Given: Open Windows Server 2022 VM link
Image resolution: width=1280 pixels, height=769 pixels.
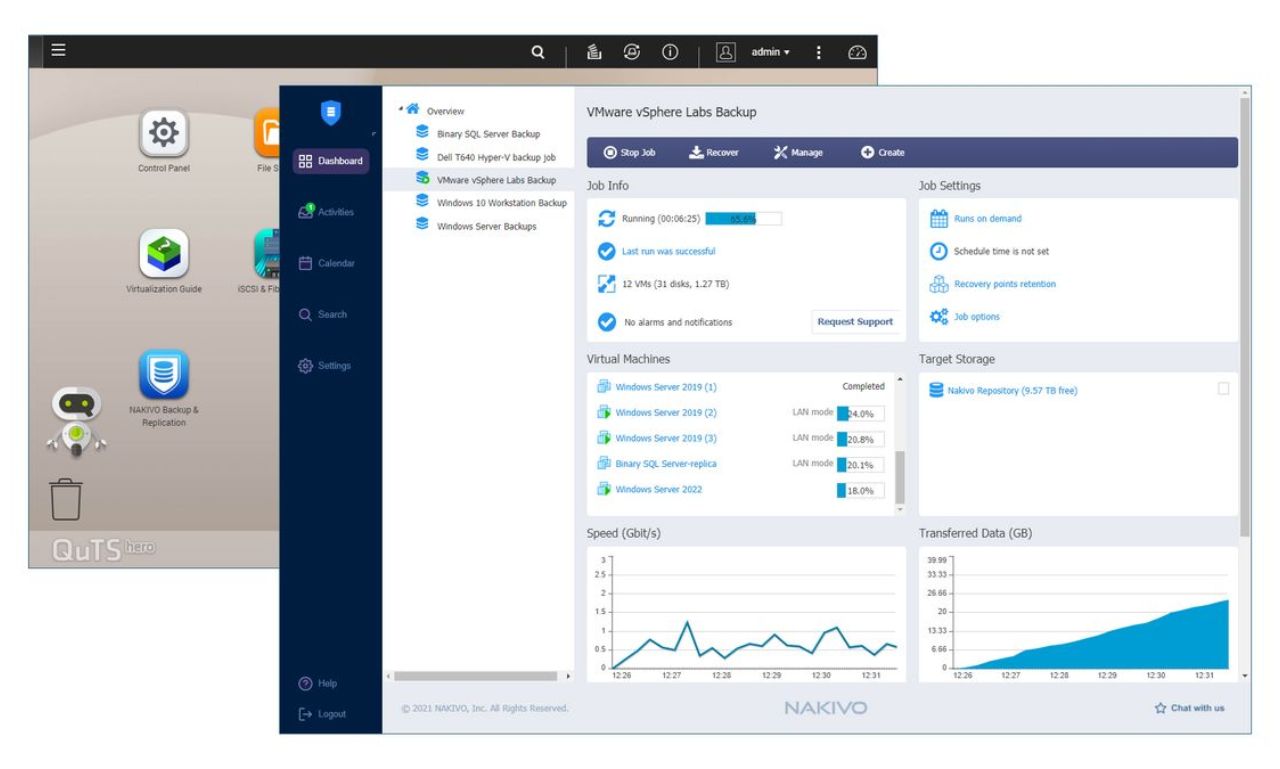Looking at the screenshot, I should [658, 490].
